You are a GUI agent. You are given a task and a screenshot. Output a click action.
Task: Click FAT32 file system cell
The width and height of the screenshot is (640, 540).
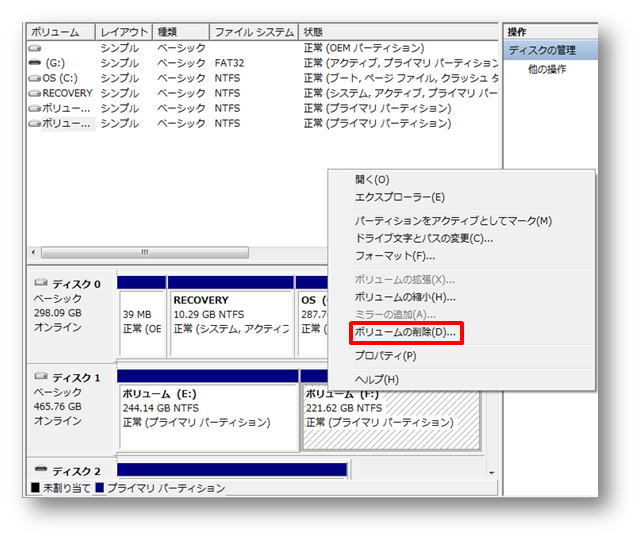(x=229, y=63)
